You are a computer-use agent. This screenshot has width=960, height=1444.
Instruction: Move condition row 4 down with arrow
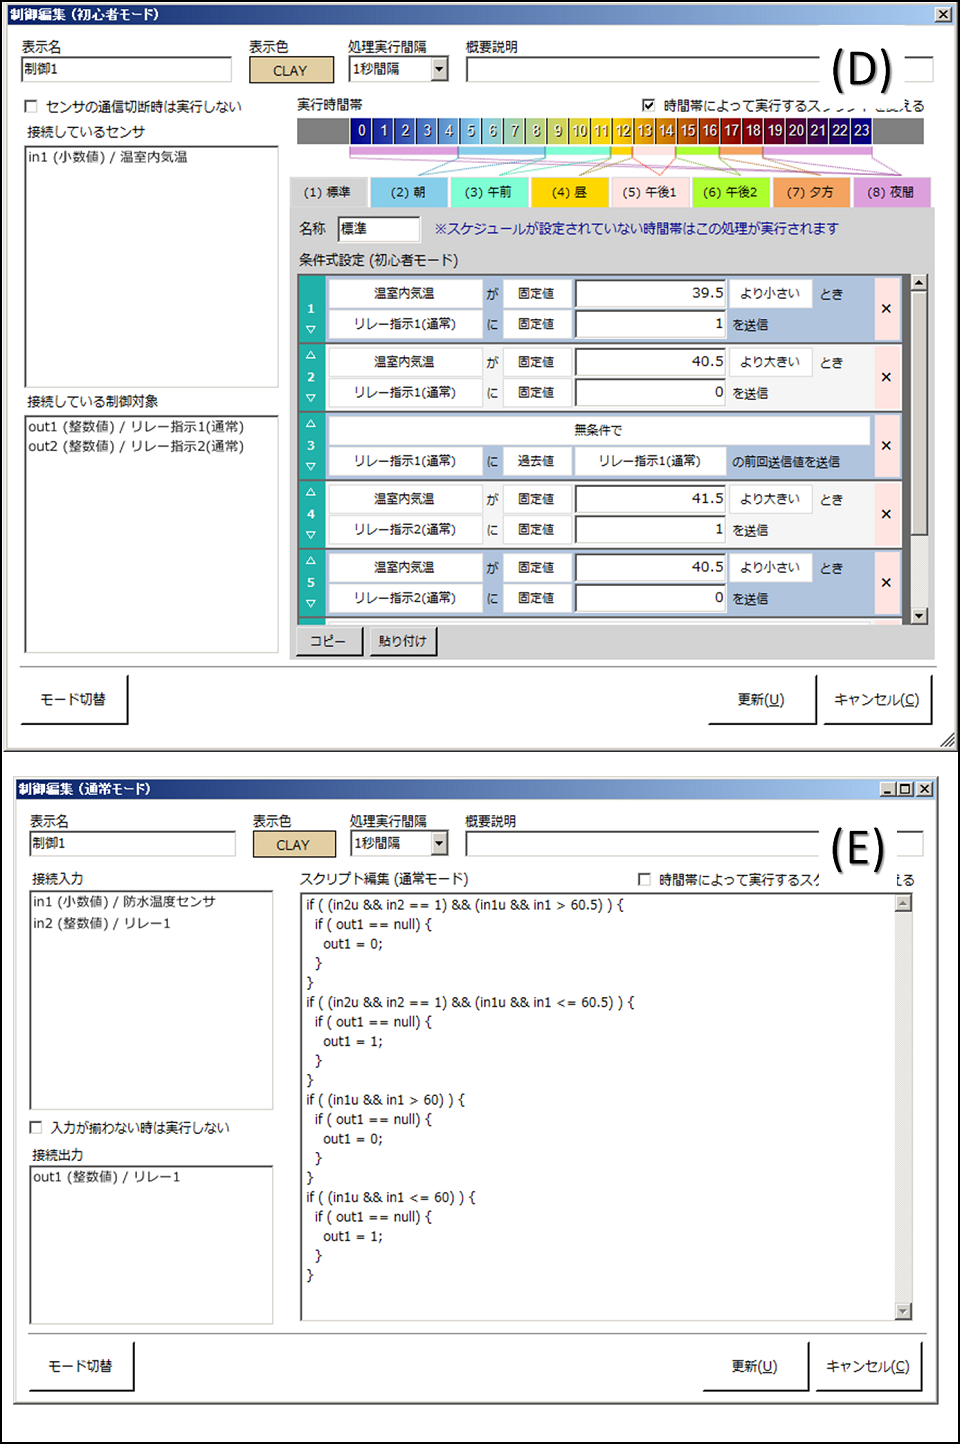tap(311, 535)
